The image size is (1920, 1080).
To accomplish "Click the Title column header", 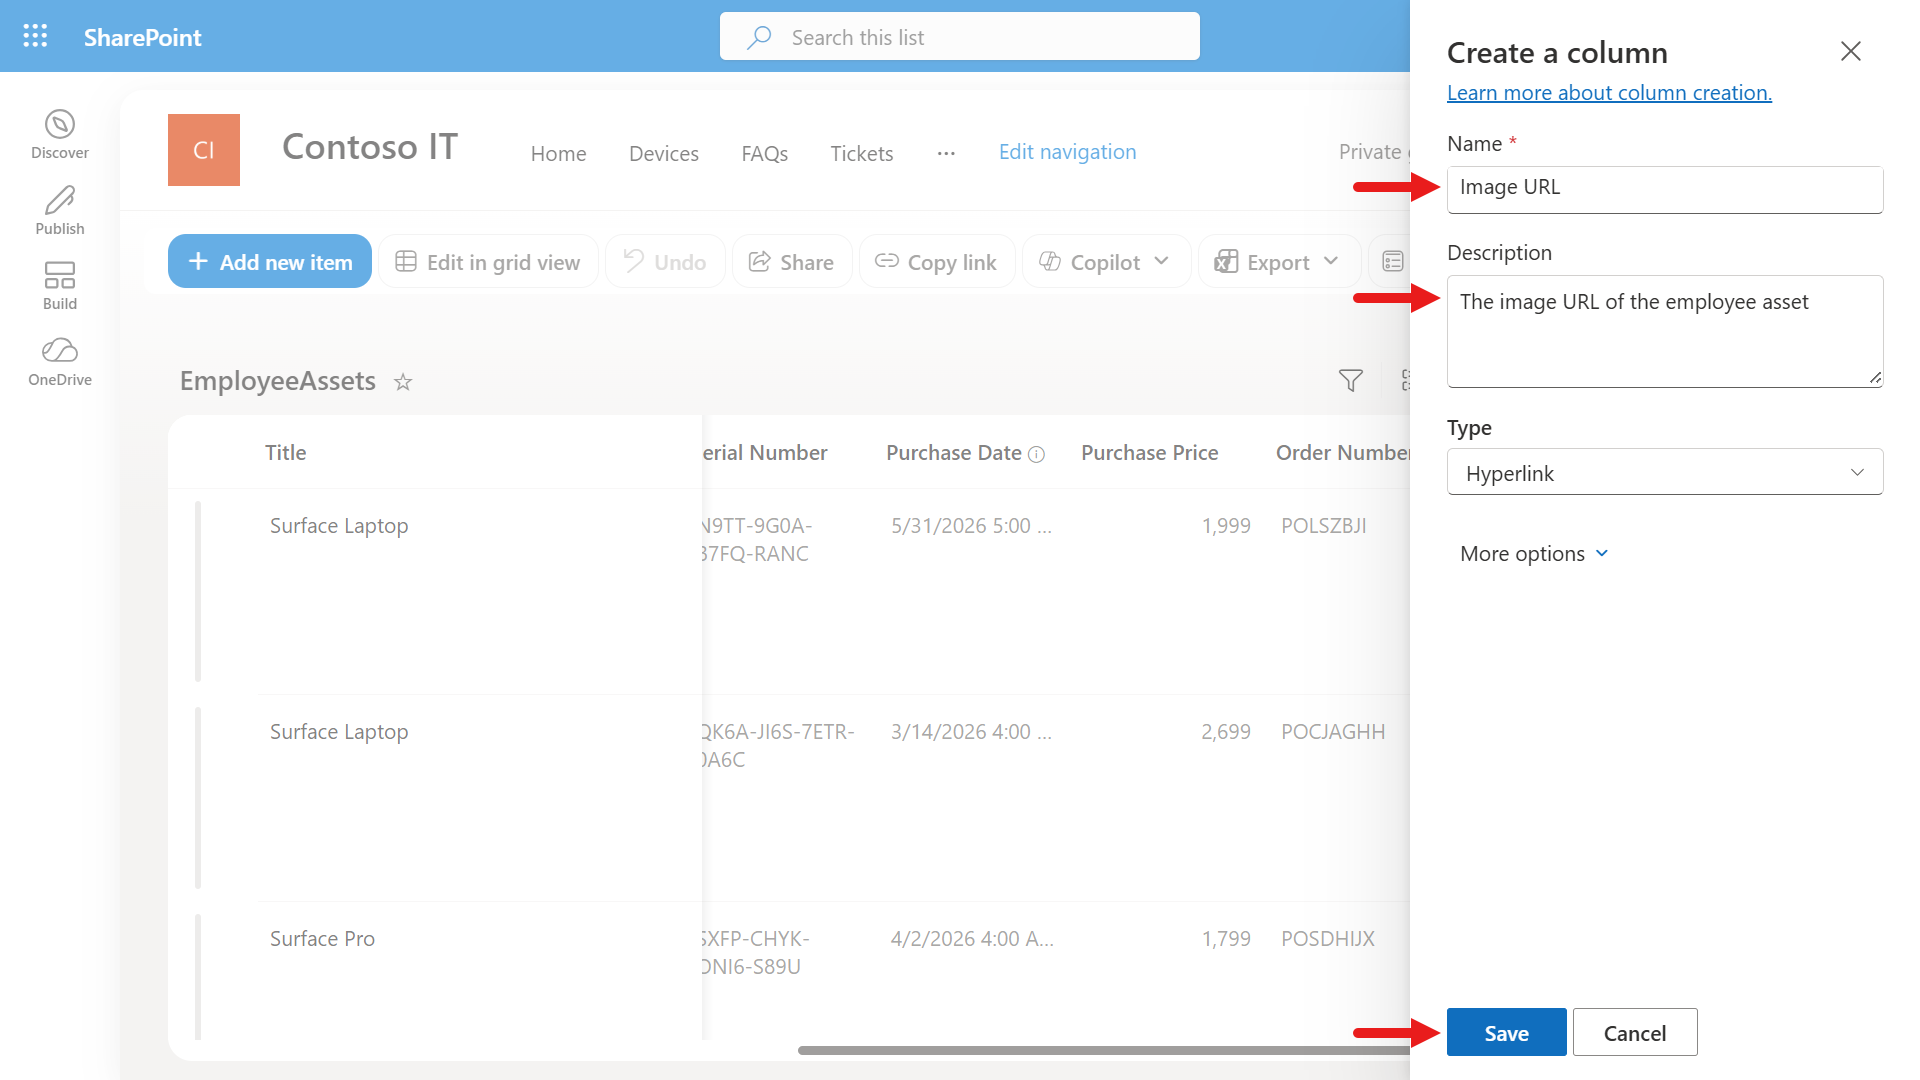I will tap(286, 452).
